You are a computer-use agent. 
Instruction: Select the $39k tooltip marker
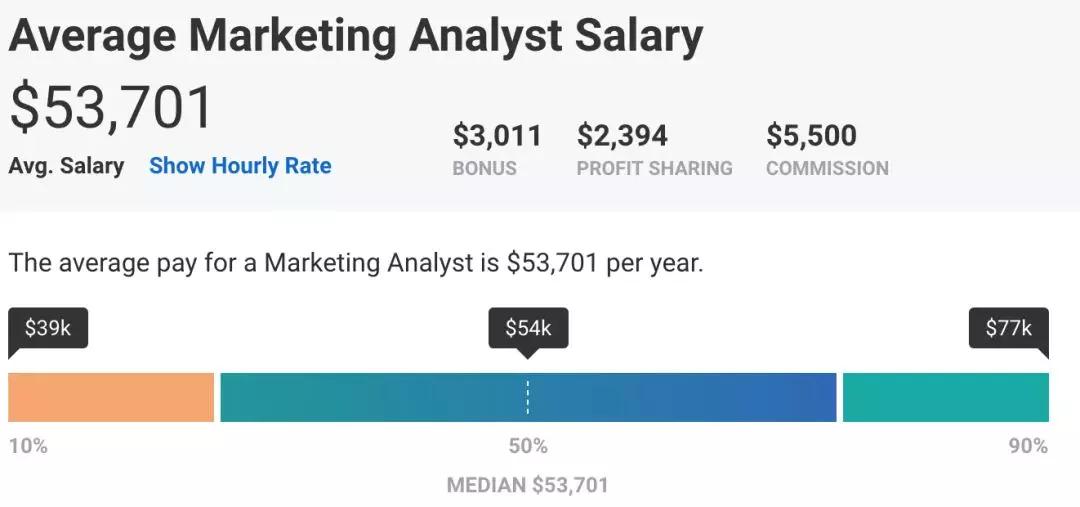(48, 329)
